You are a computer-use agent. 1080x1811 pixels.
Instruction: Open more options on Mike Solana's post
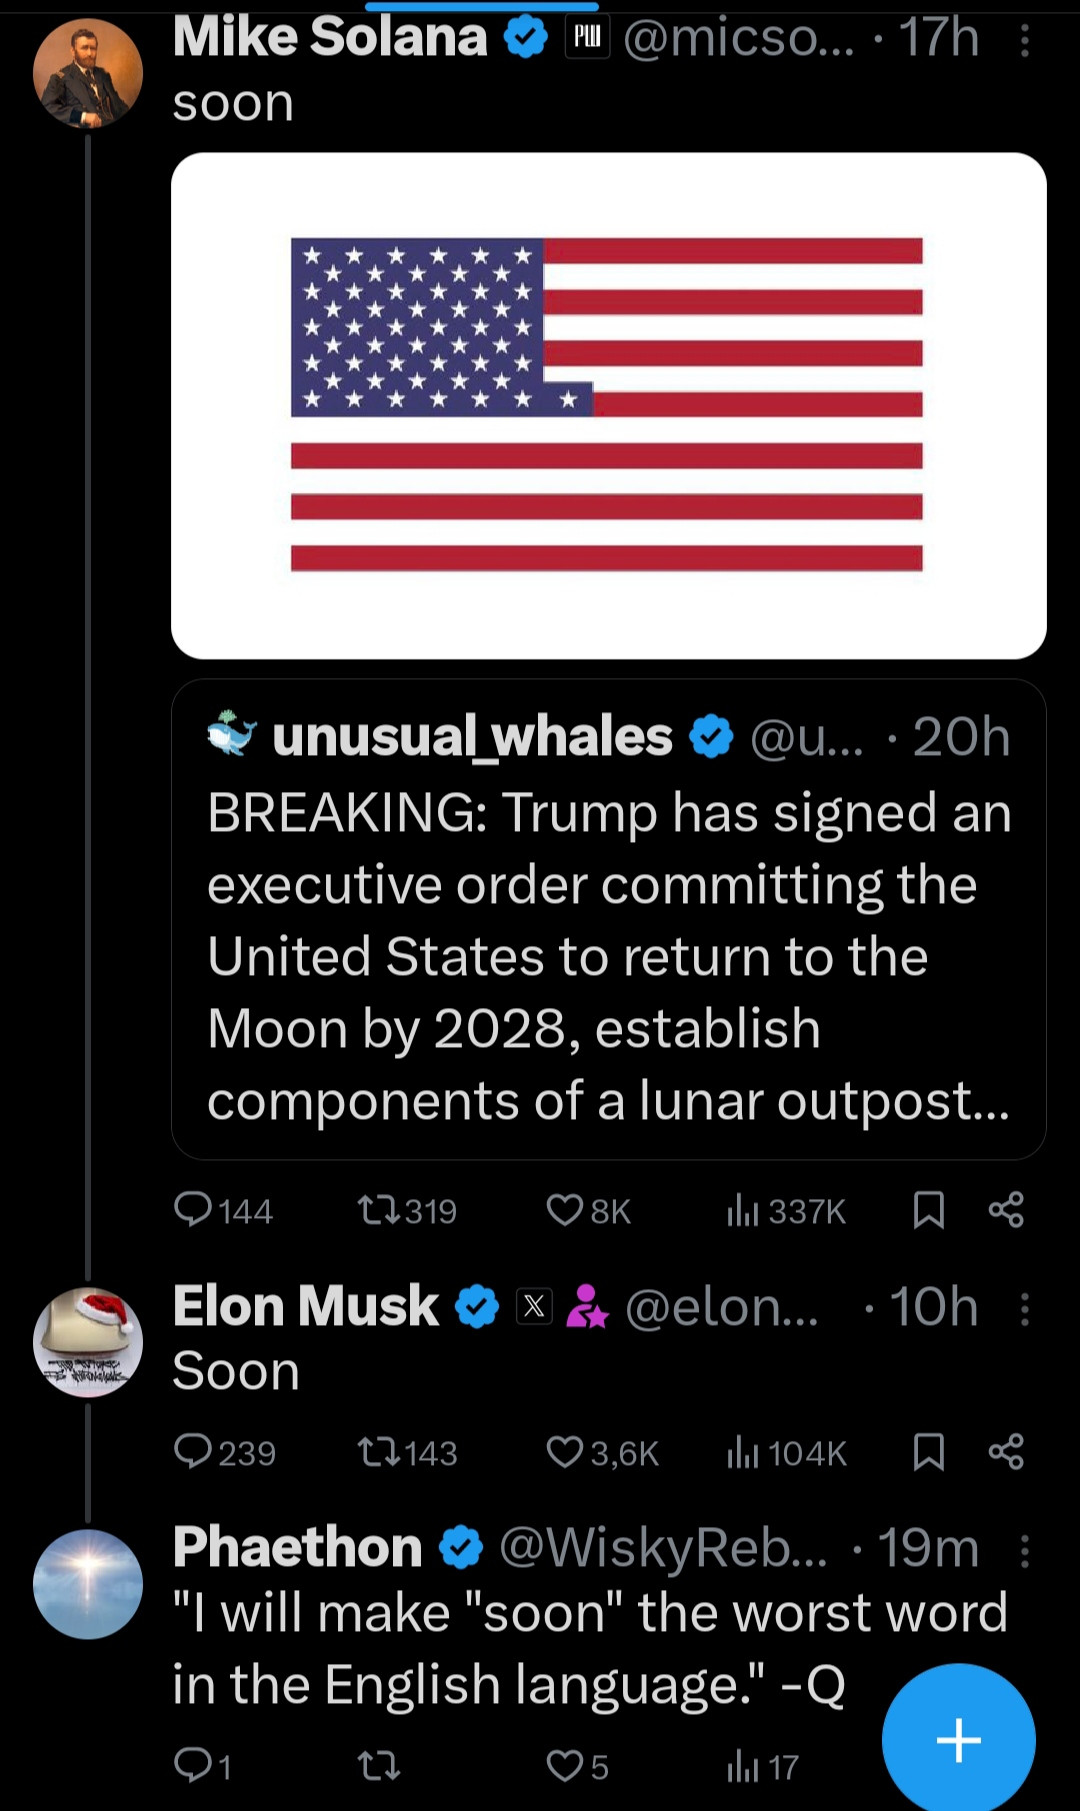pyautogui.click(x=1025, y=41)
